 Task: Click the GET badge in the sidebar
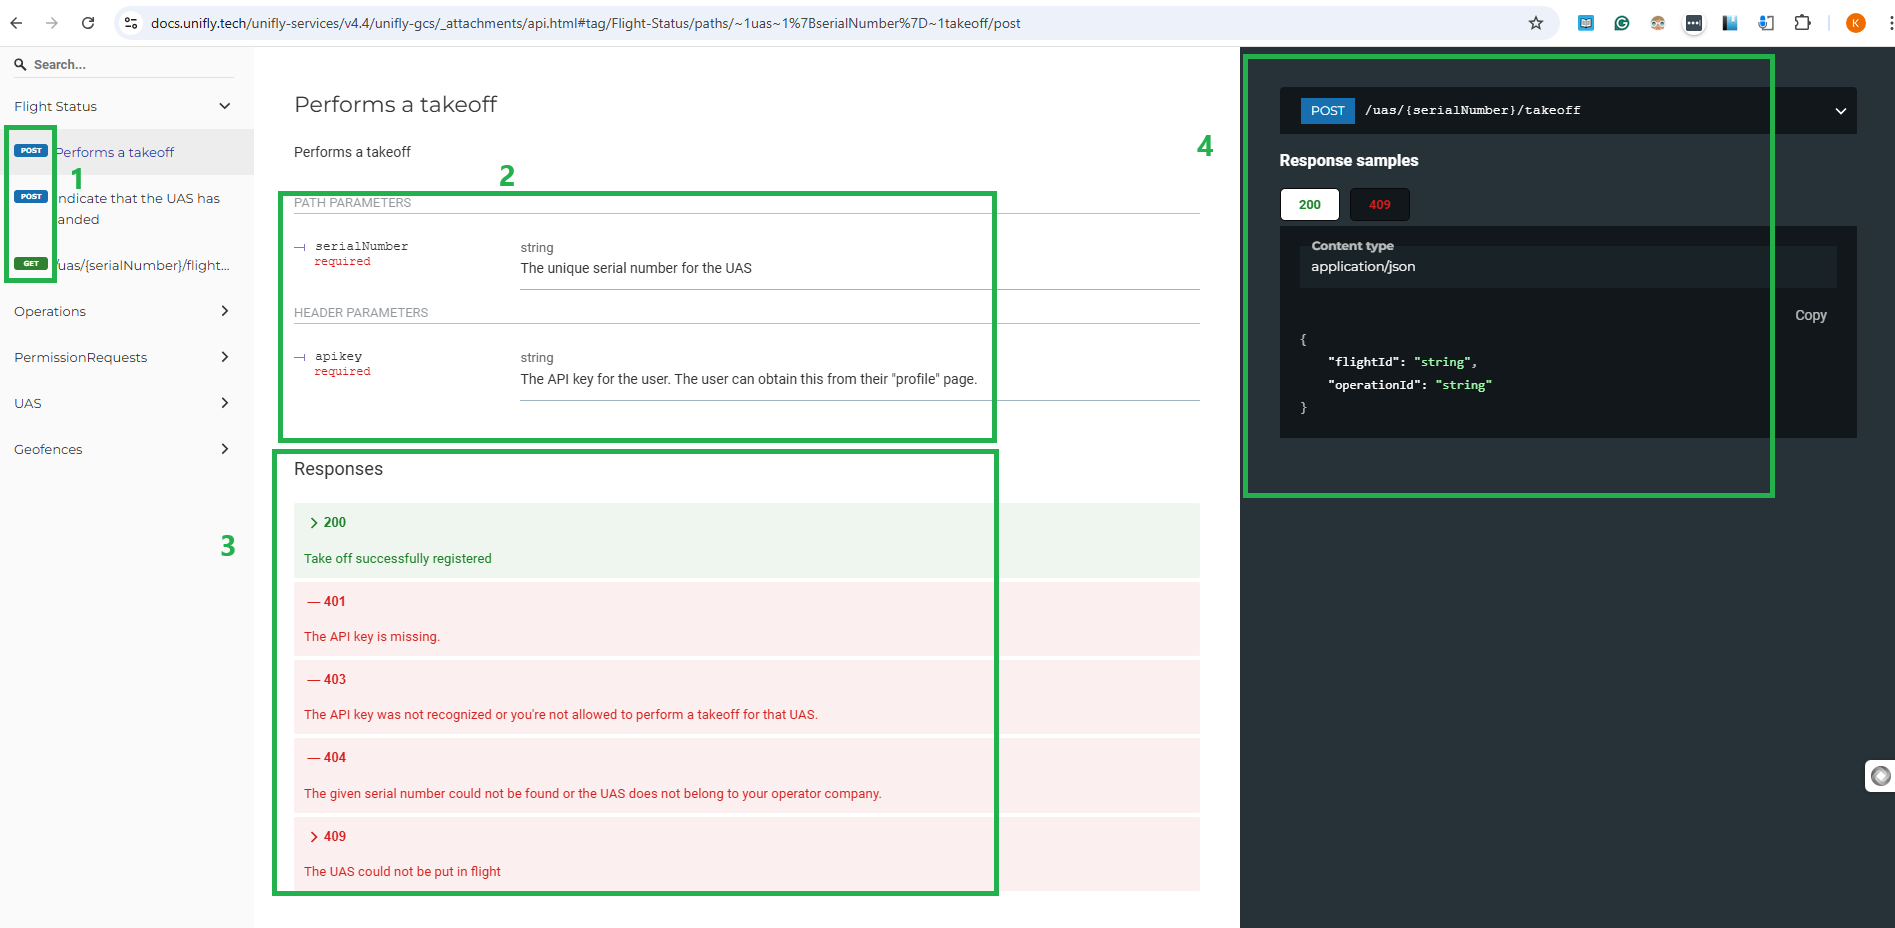tap(30, 263)
